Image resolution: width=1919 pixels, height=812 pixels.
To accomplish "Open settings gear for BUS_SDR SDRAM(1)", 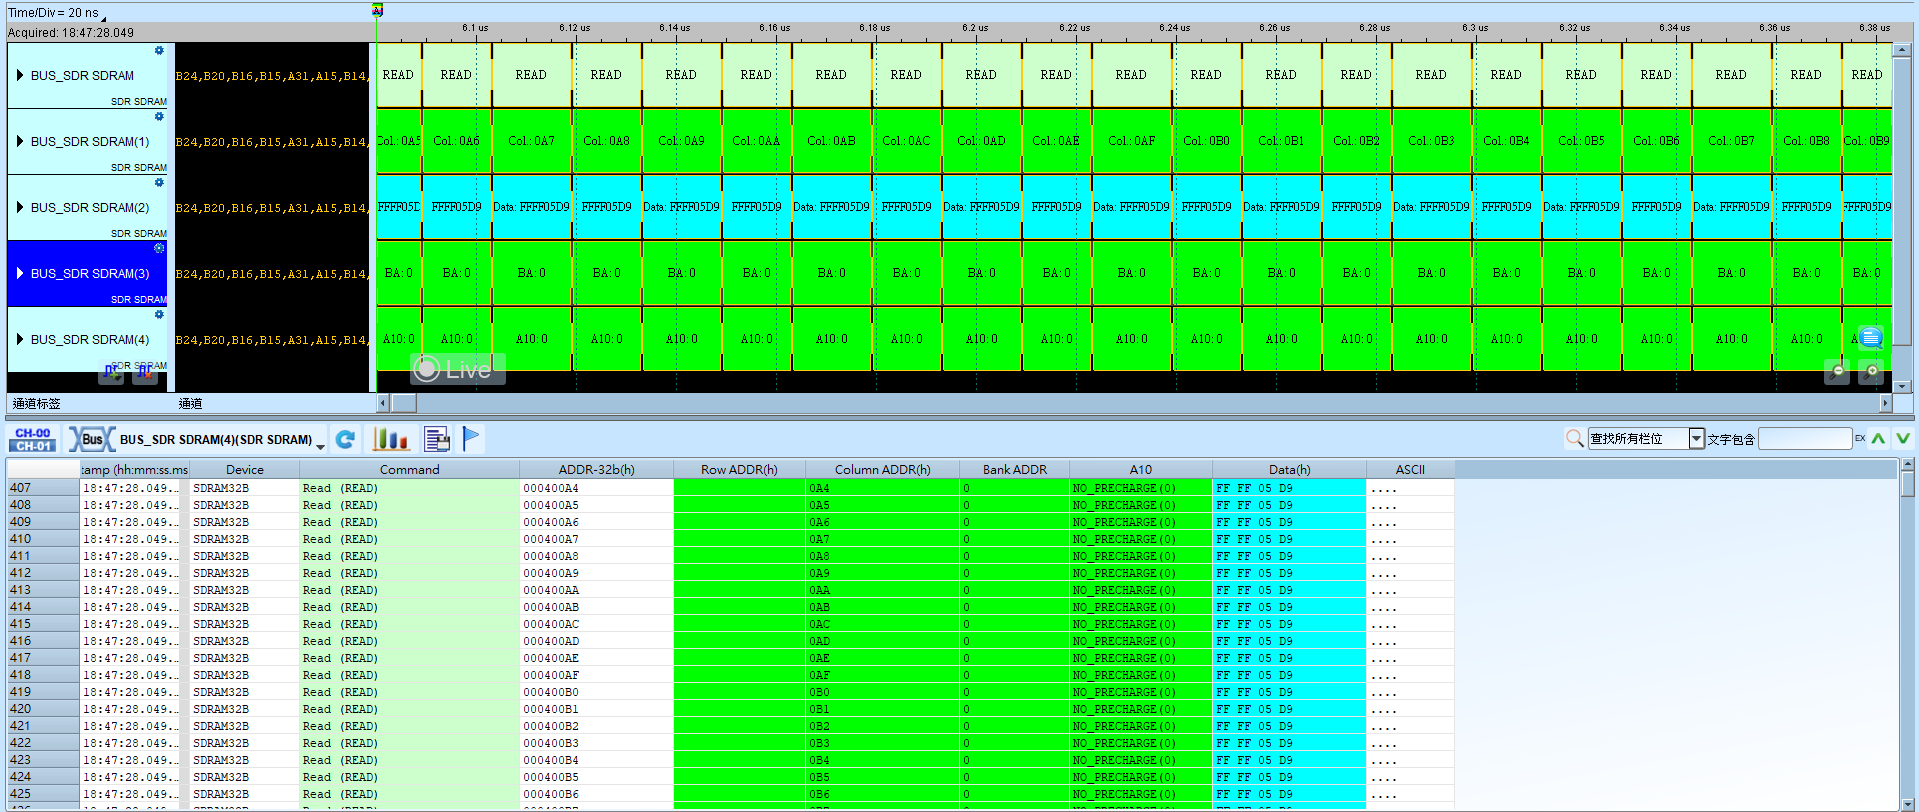I will point(159,116).
